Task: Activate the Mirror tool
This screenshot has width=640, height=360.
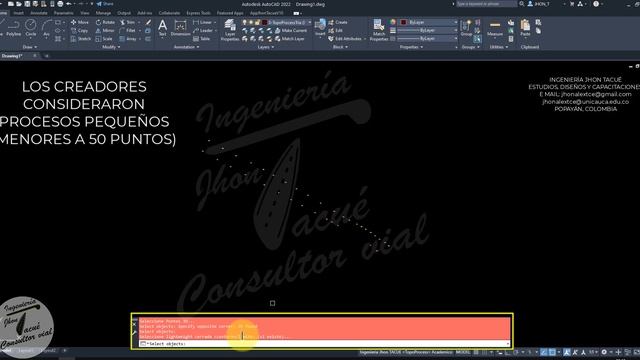Action: [x=105, y=31]
